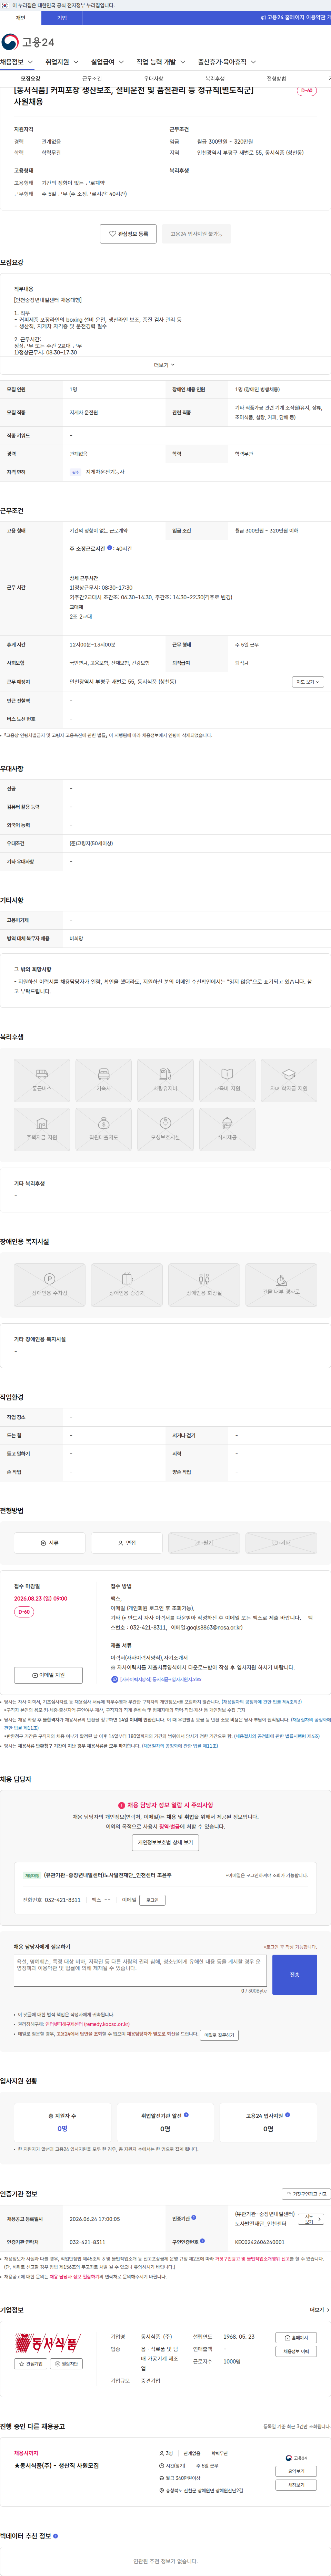Screen dimensions: 331x2576
Task: Select the 건물 내부 경사로 facility icon
Action: [281, 1285]
